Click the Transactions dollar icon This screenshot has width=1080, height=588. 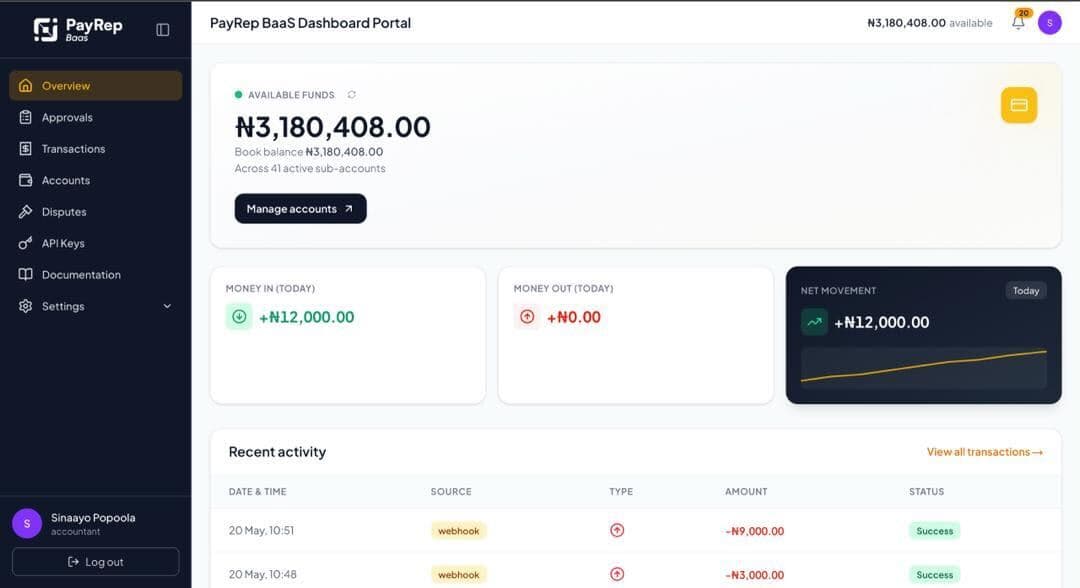[x=25, y=149]
